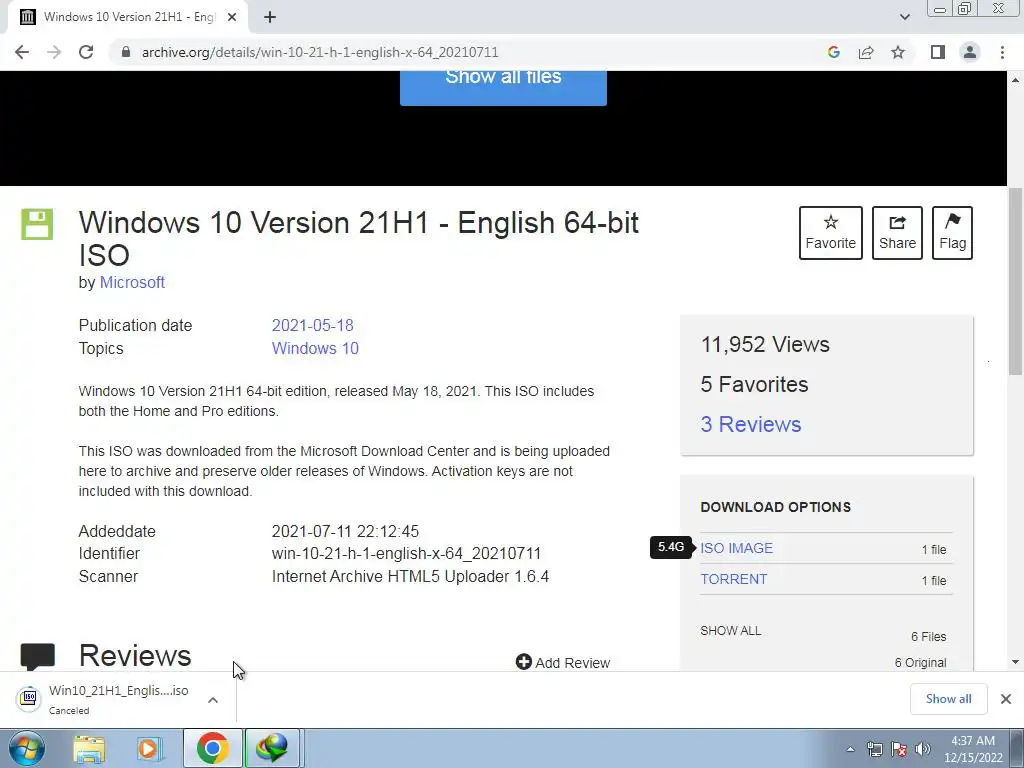Click the vertical scrollbar thumb
This screenshot has width=1024, height=768.
tap(1016, 280)
